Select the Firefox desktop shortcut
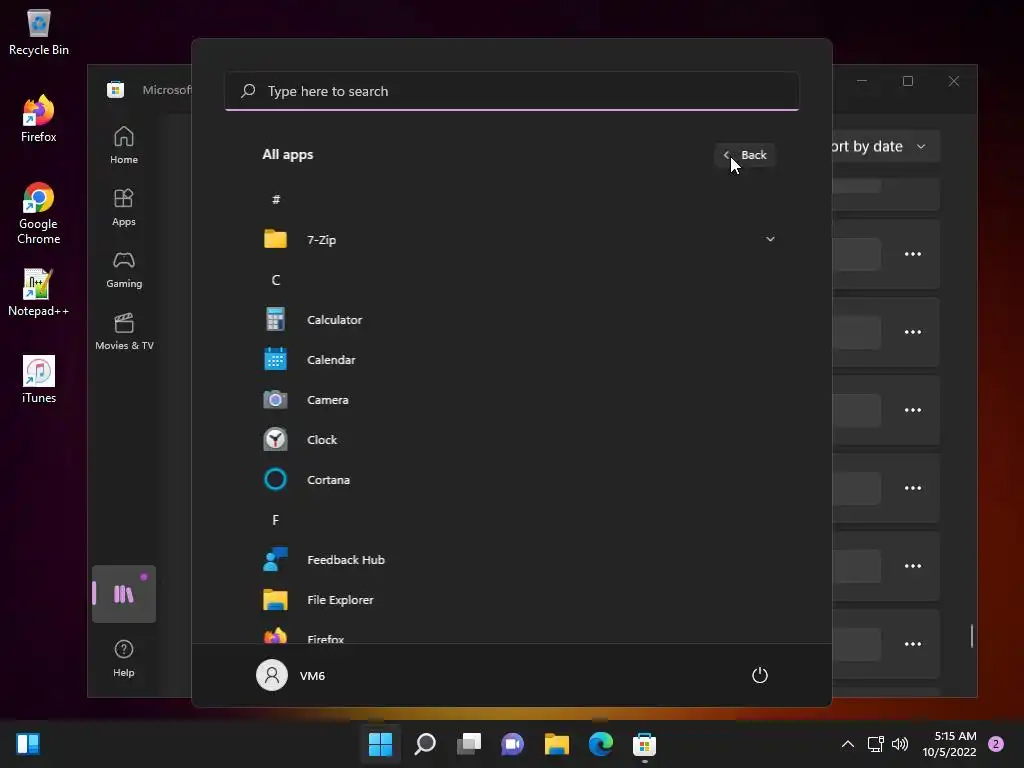This screenshot has width=1024, height=768. pyautogui.click(x=39, y=119)
